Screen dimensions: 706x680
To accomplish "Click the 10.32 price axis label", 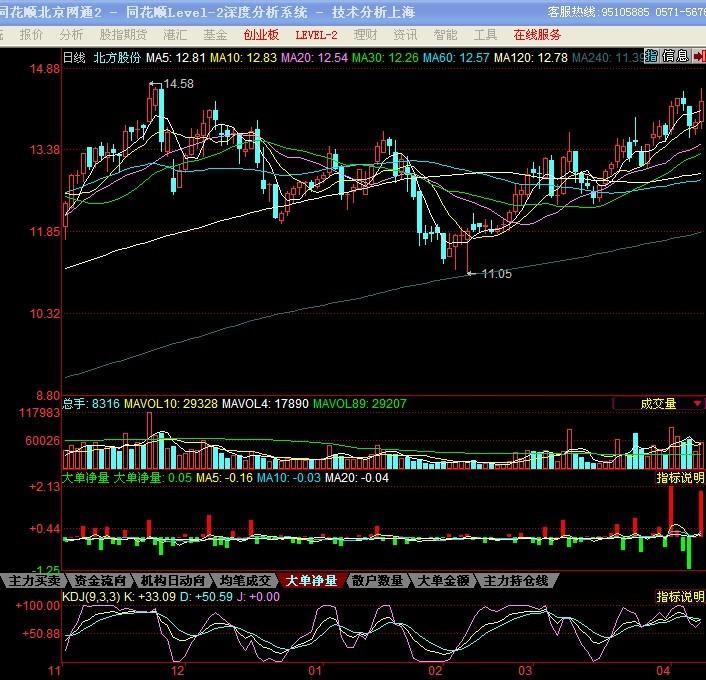I will tap(45, 313).
